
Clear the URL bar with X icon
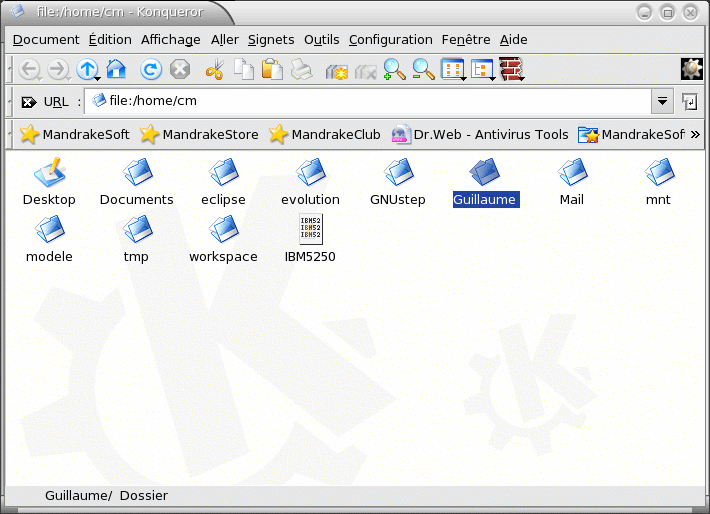click(x=29, y=102)
